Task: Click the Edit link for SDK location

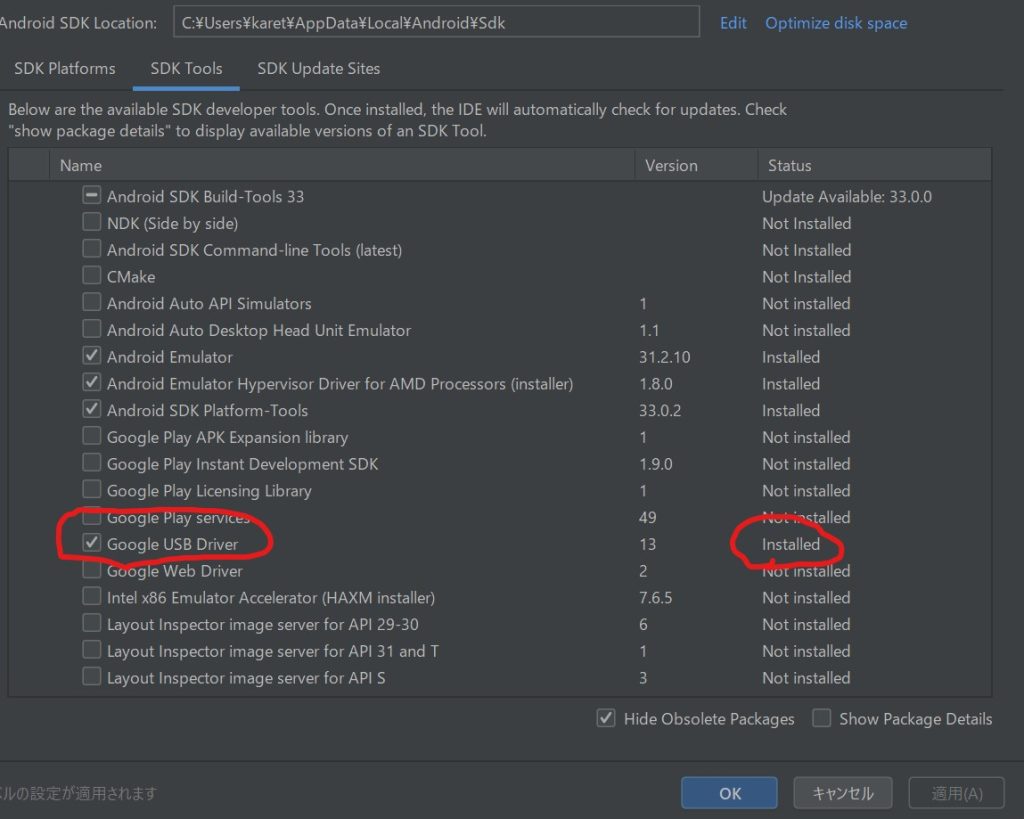Action: tap(733, 23)
